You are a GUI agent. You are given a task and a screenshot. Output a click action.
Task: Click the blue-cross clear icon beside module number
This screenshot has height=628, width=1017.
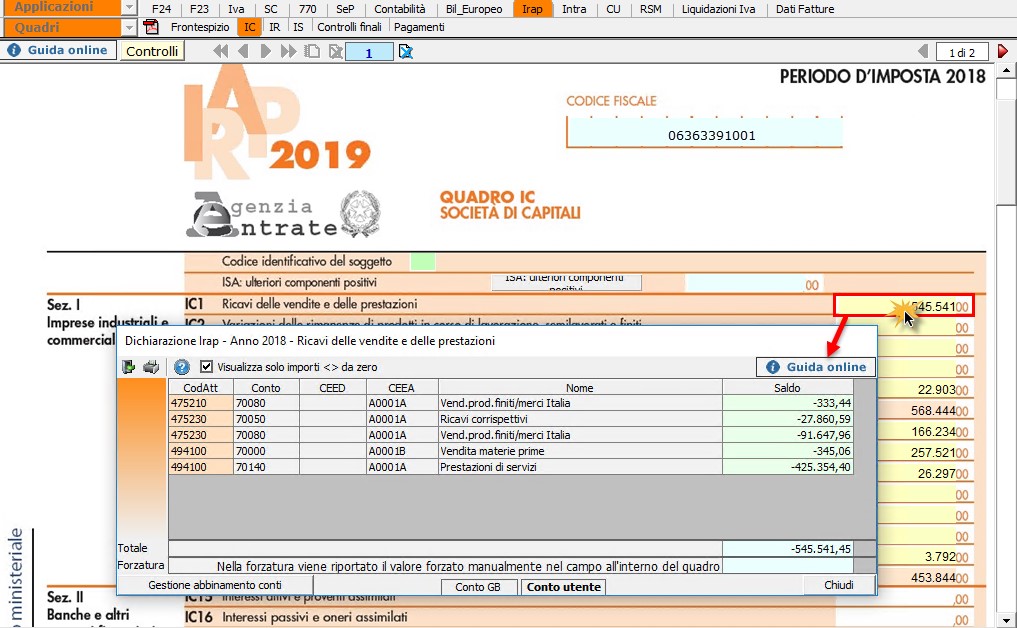coord(405,51)
